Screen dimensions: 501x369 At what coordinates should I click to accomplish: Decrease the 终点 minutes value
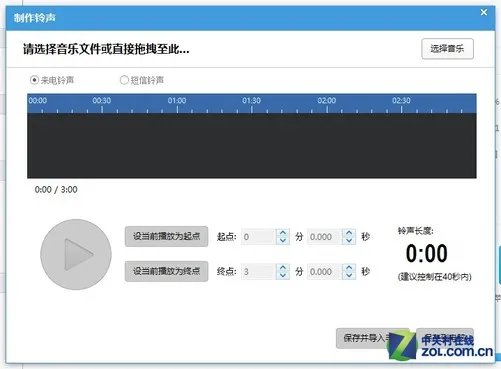pos(283,275)
